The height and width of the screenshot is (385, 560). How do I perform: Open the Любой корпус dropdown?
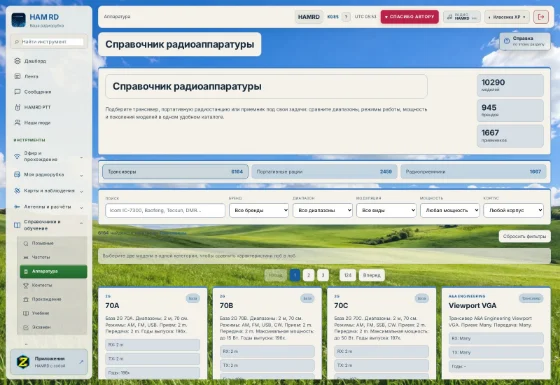[513, 210]
